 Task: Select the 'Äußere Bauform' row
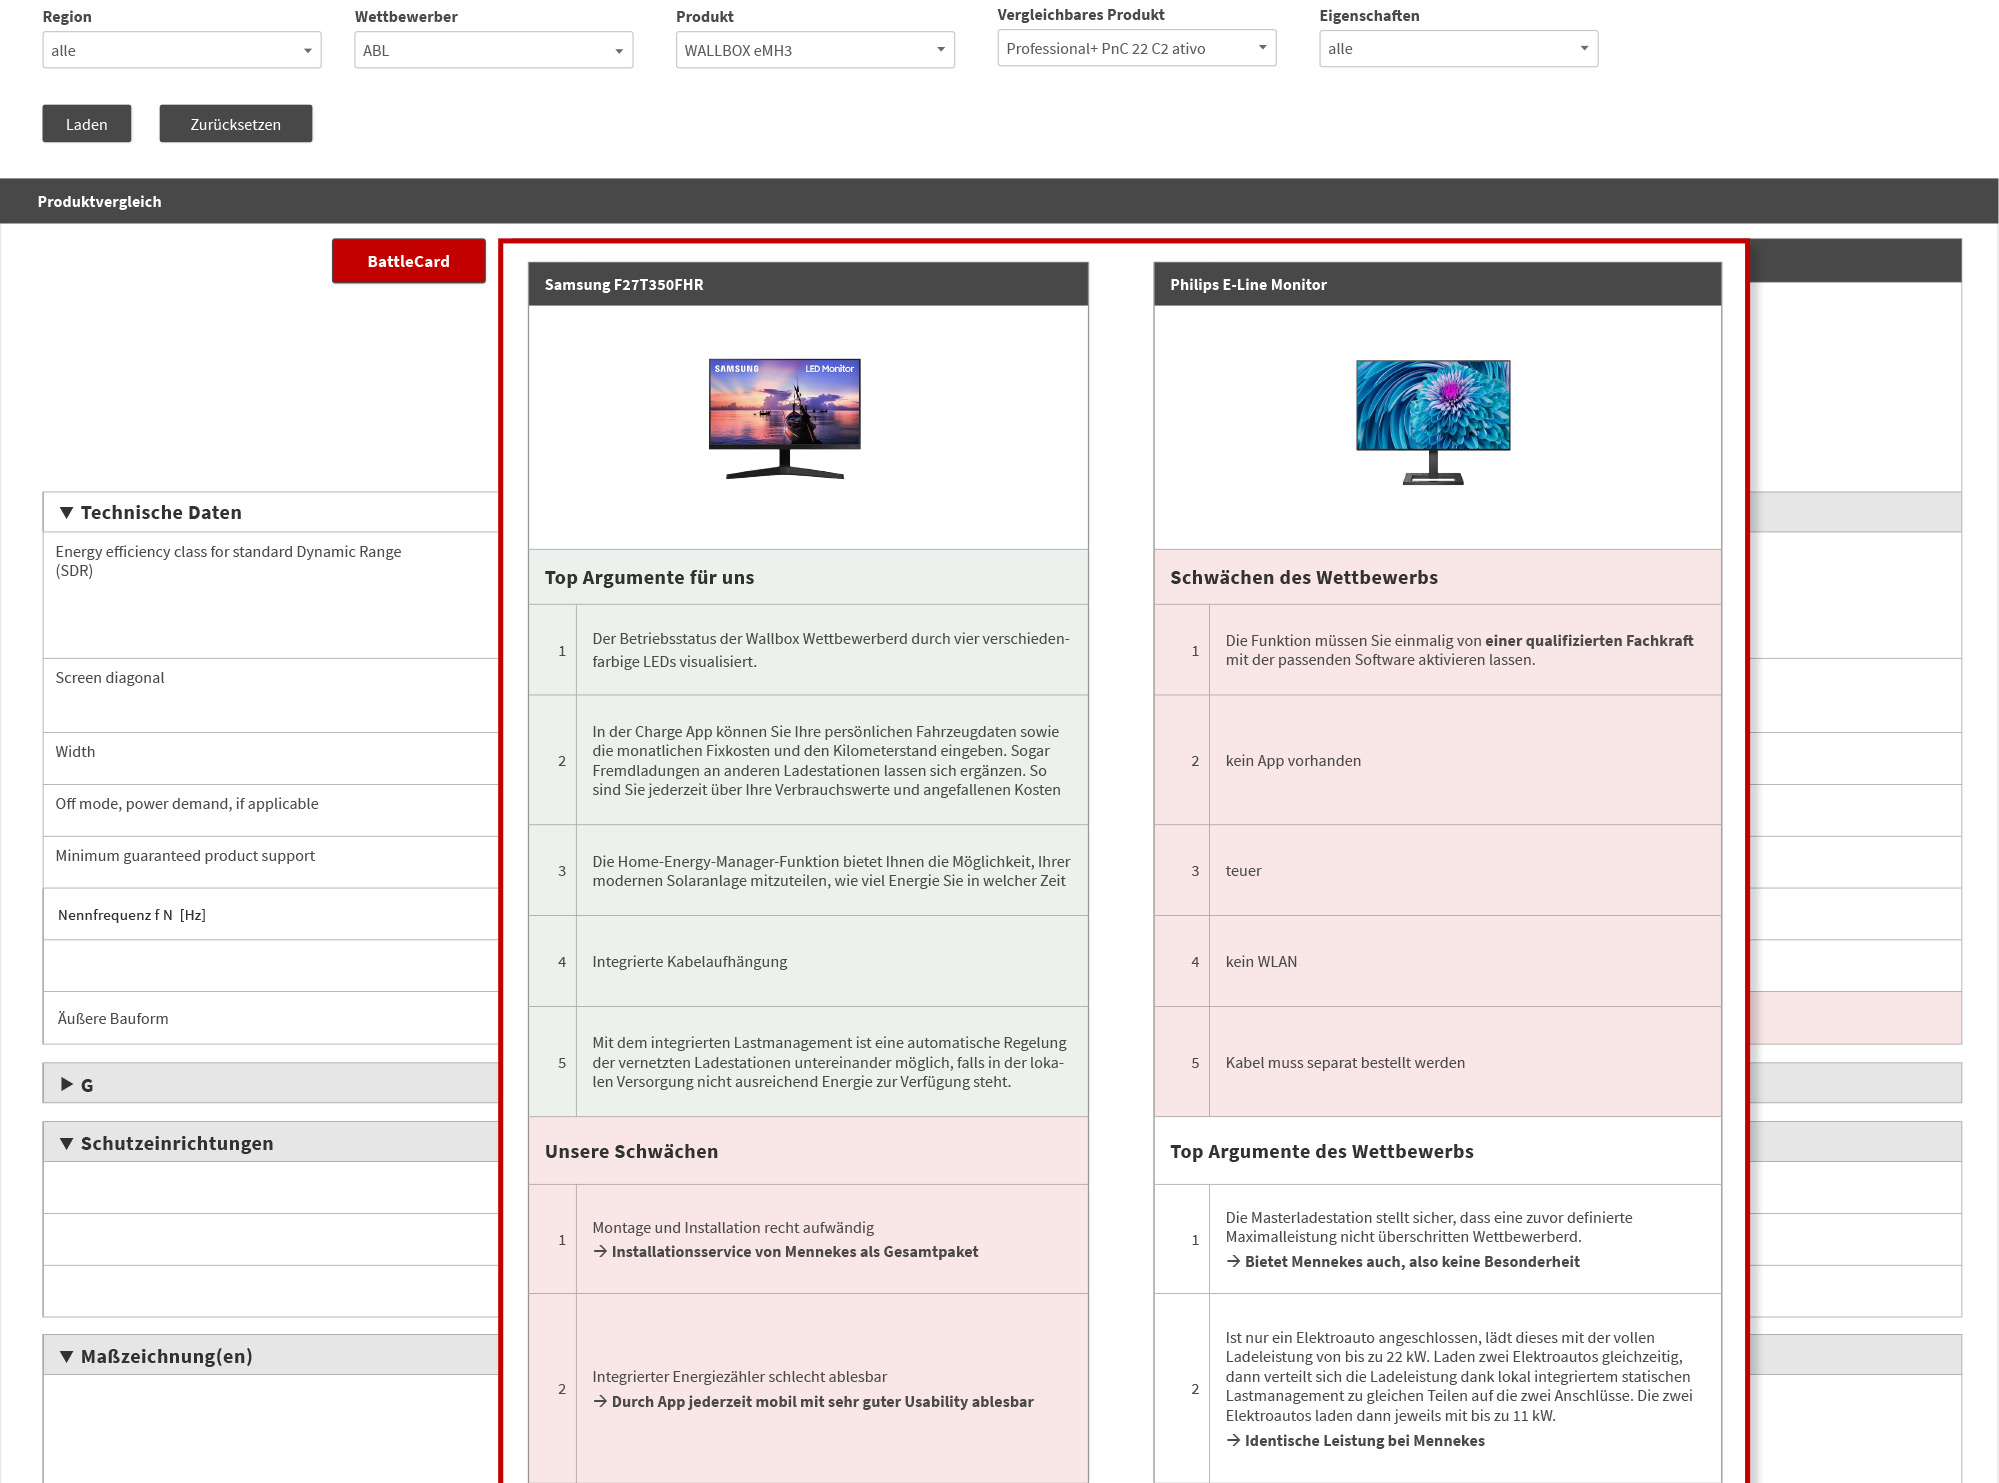coord(270,1018)
